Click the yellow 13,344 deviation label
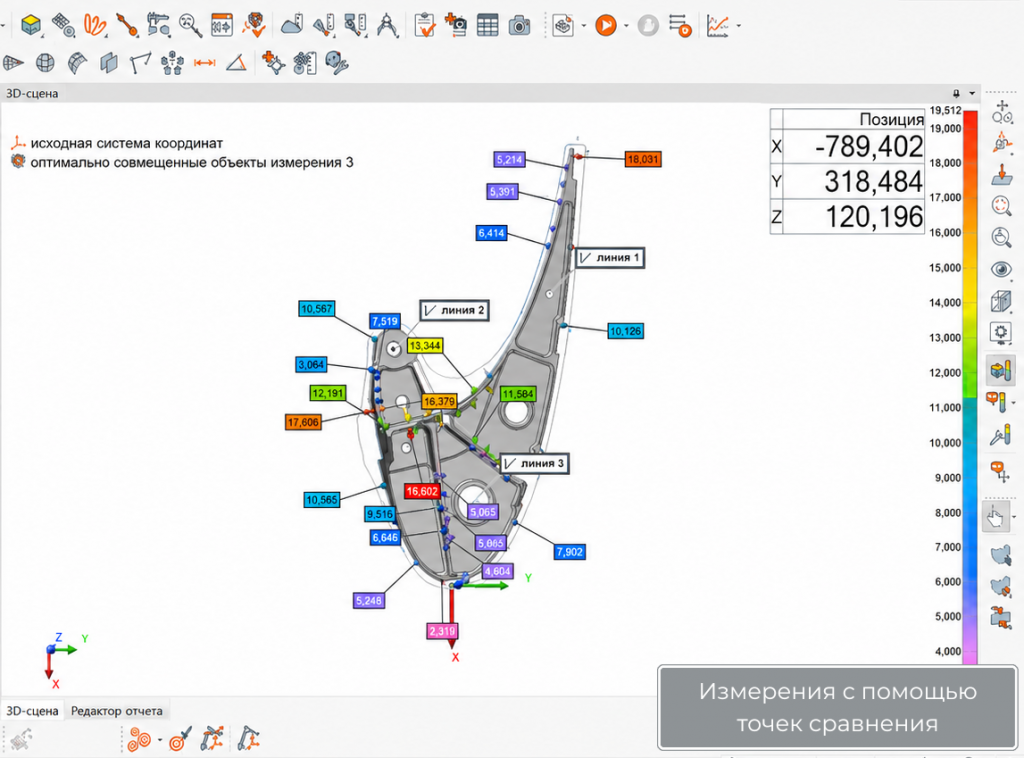The width and height of the screenshot is (1024, 758). [x=424, y=345]
